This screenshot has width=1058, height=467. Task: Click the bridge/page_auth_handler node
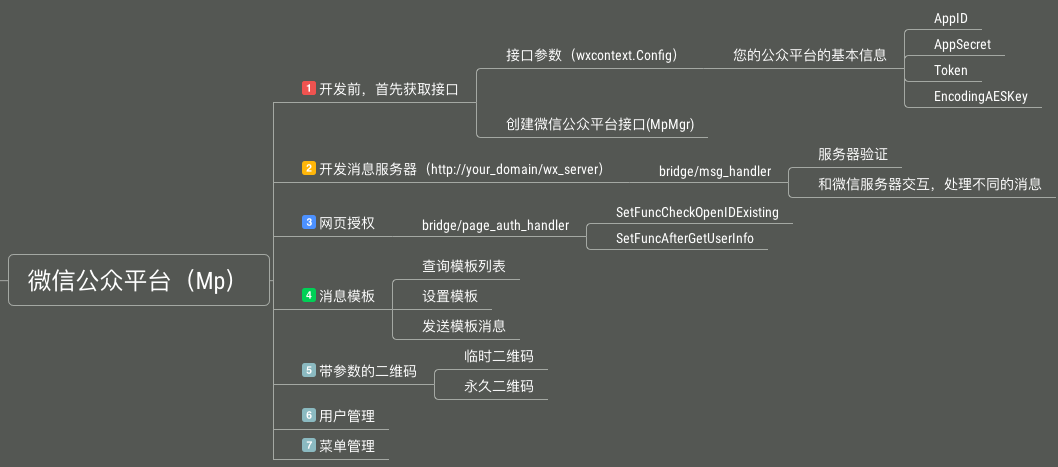[495, 225]
